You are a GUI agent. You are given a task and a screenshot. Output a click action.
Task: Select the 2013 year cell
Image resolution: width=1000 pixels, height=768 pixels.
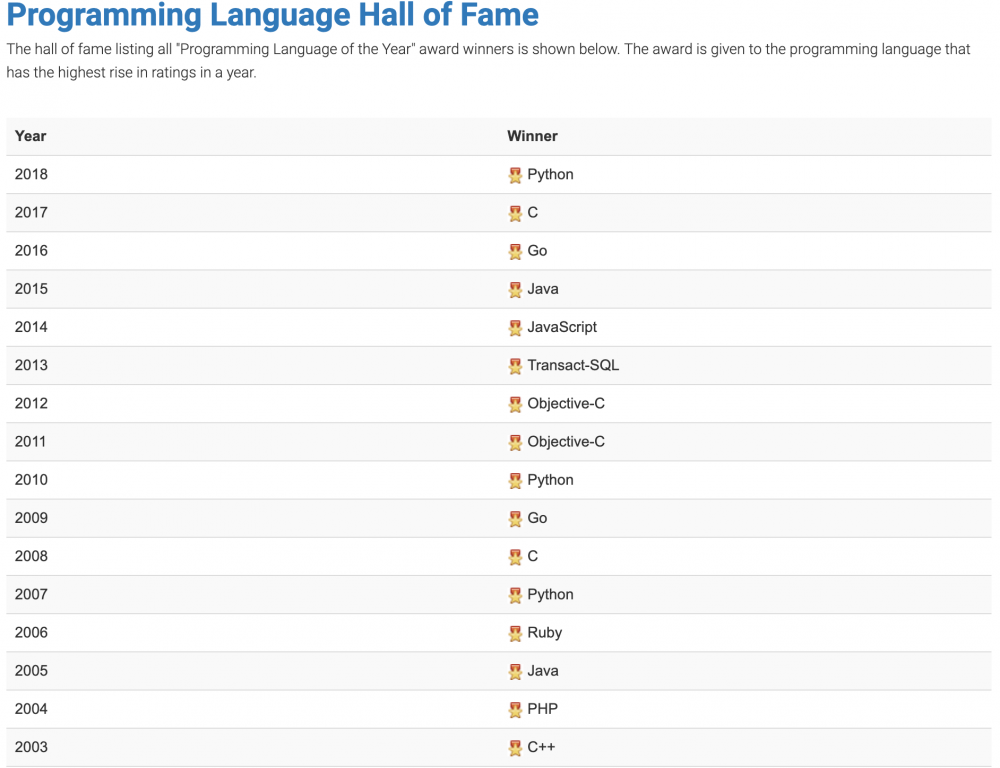coord(31,366)
